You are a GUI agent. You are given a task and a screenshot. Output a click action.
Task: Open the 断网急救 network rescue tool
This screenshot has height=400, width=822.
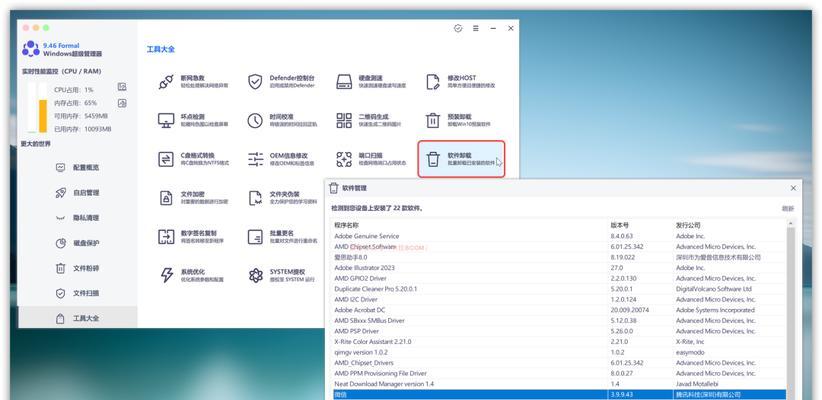193,82
